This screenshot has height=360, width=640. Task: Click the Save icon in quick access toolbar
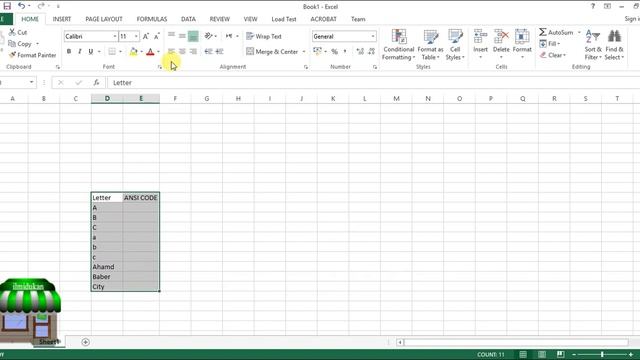7,6
